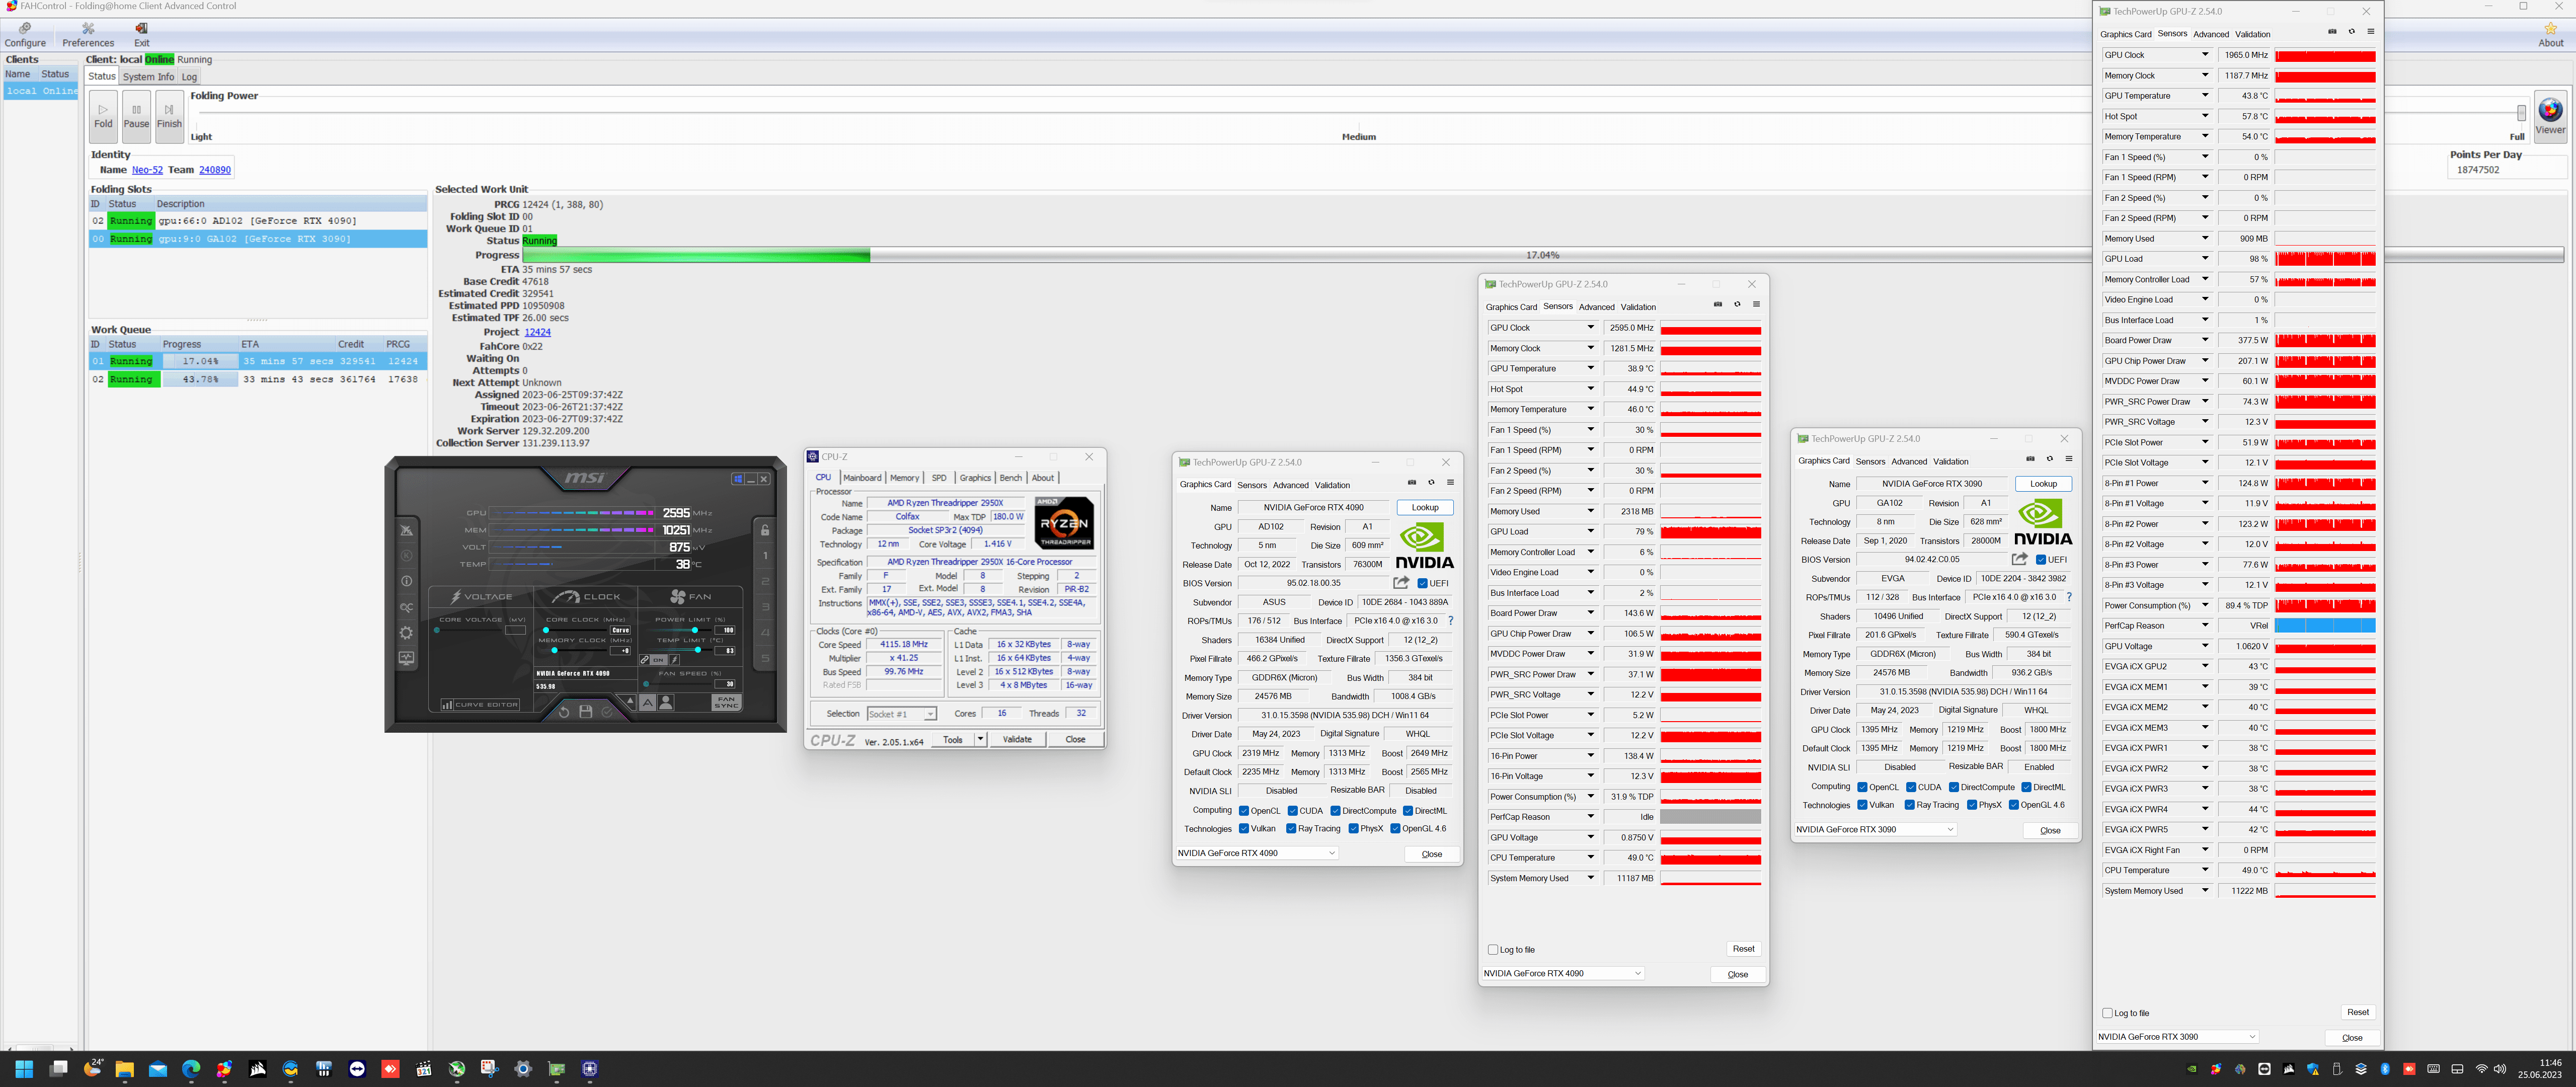Click screenshot camera icon in RTX 4090 GPU-Z card window
This screenshot has width=2576, height=1087.
1412,482
